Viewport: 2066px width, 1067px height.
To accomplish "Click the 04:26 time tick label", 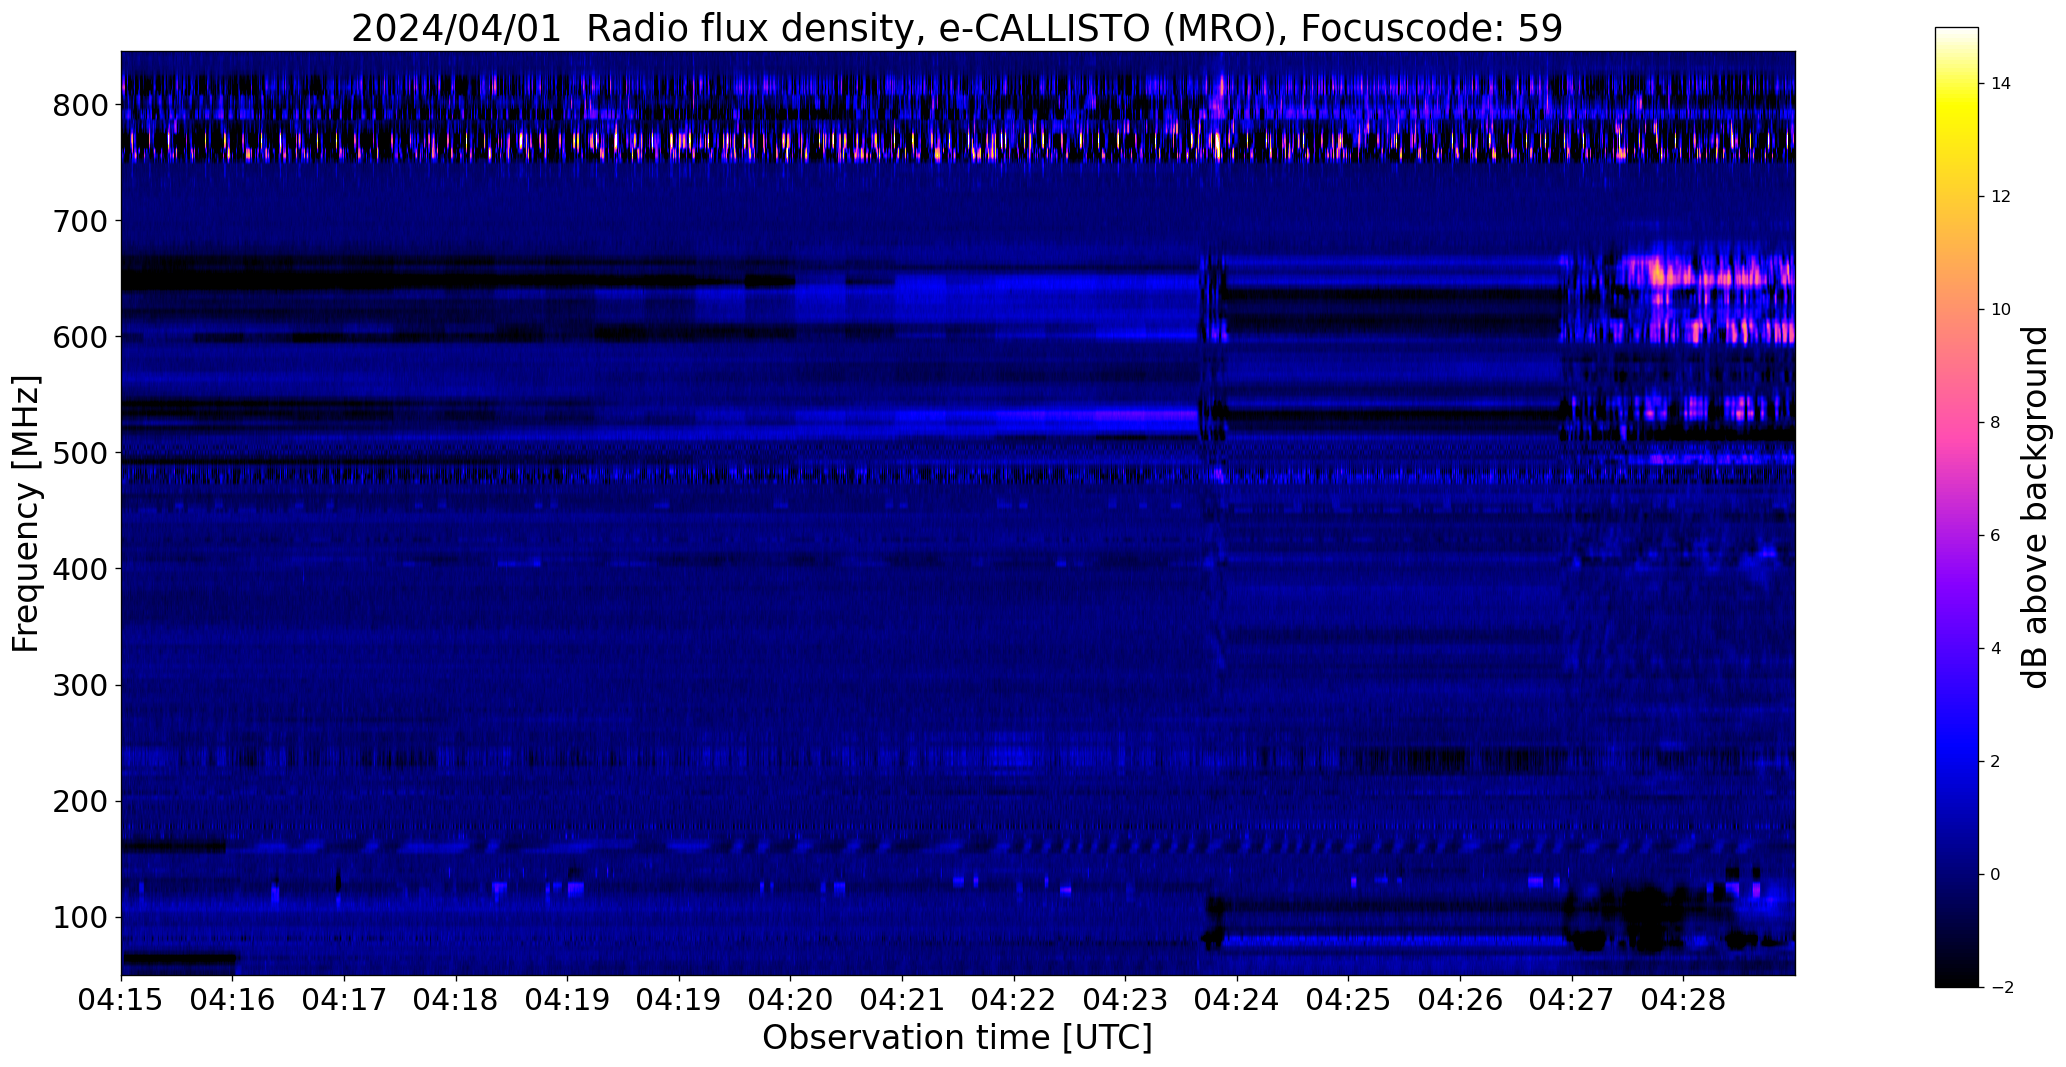I will pos(1461,1001).
